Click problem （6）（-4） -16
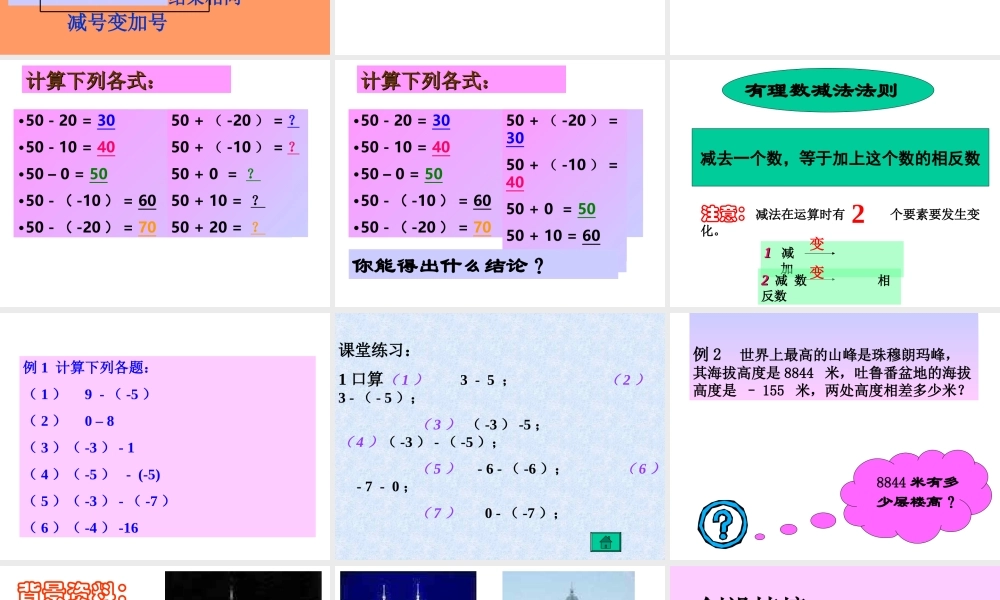 click(x=84, y=528)
